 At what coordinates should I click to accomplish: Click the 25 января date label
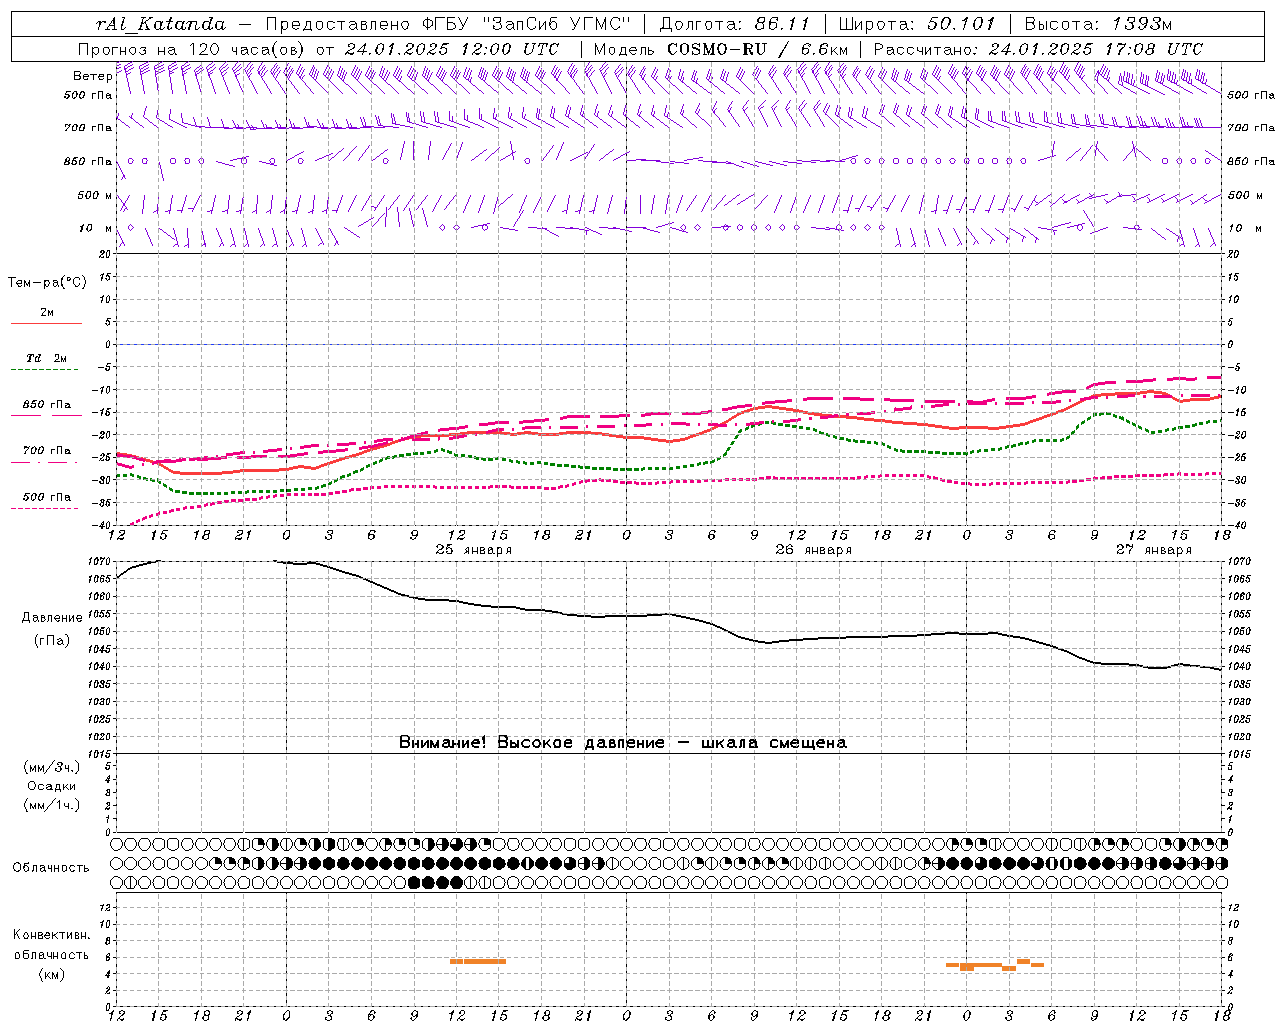[473, 550]
